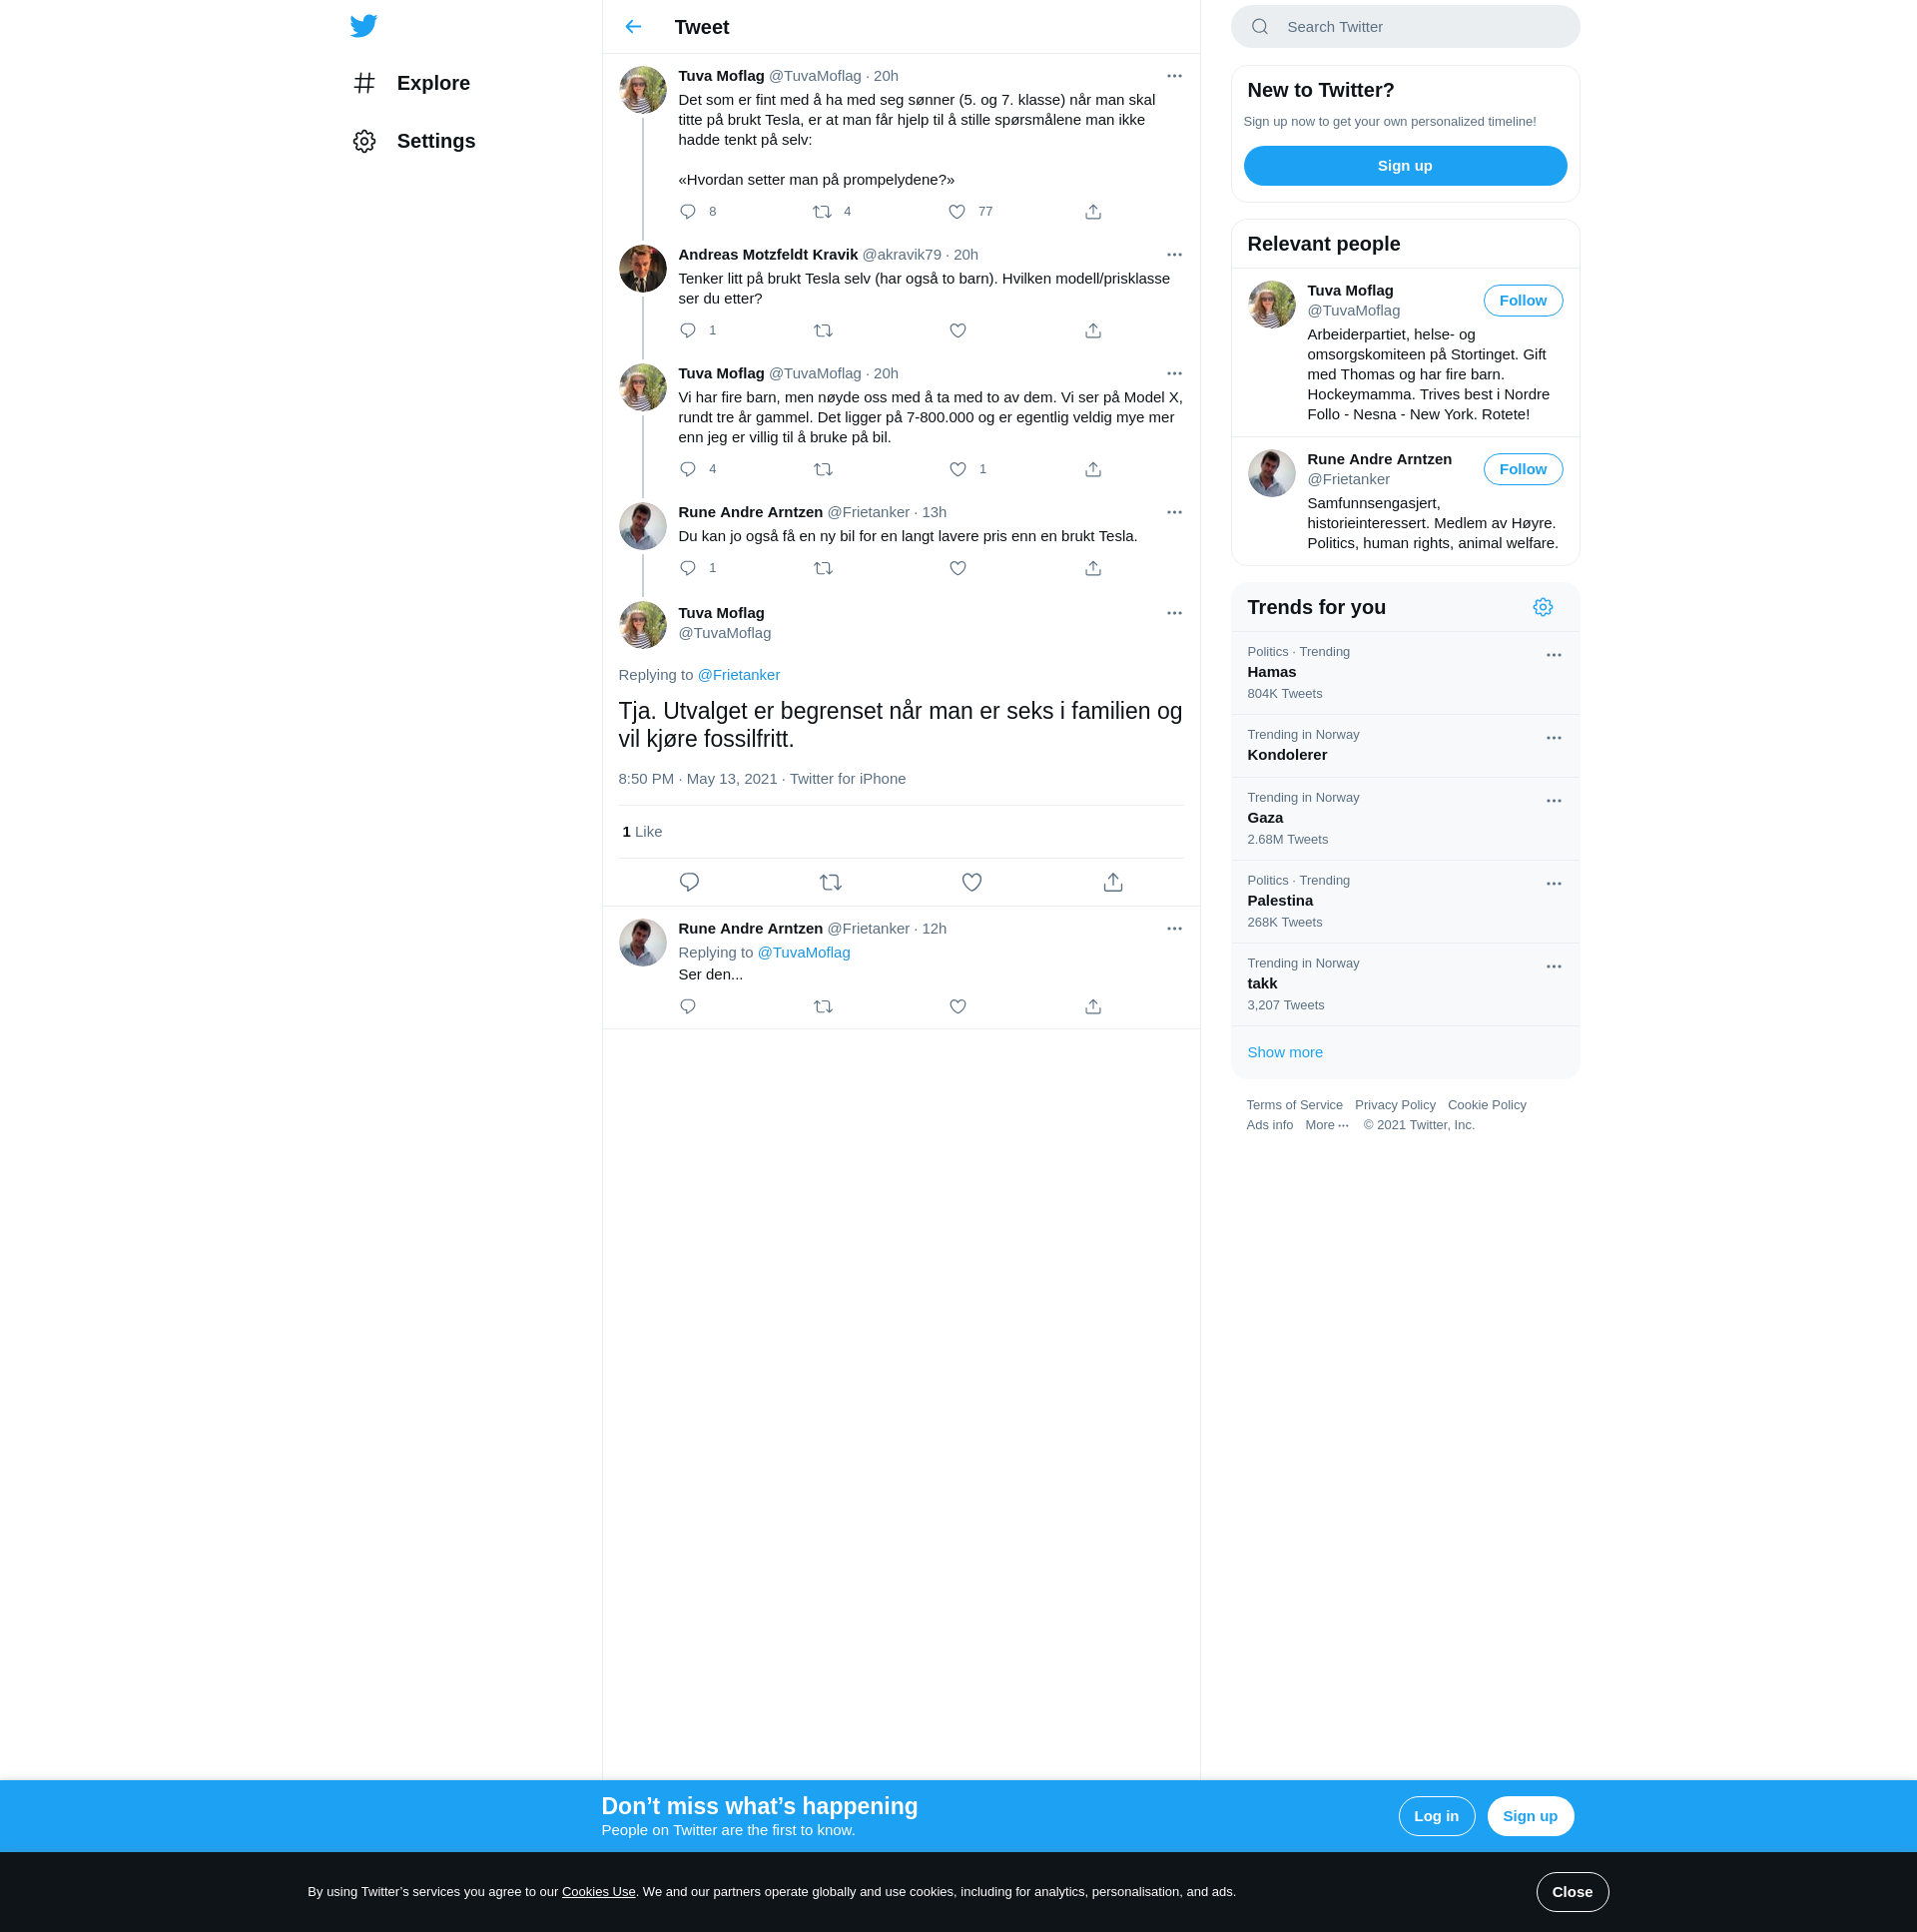Open more options for the takk trend
1917x1932 pixels.
(1553, 968)
